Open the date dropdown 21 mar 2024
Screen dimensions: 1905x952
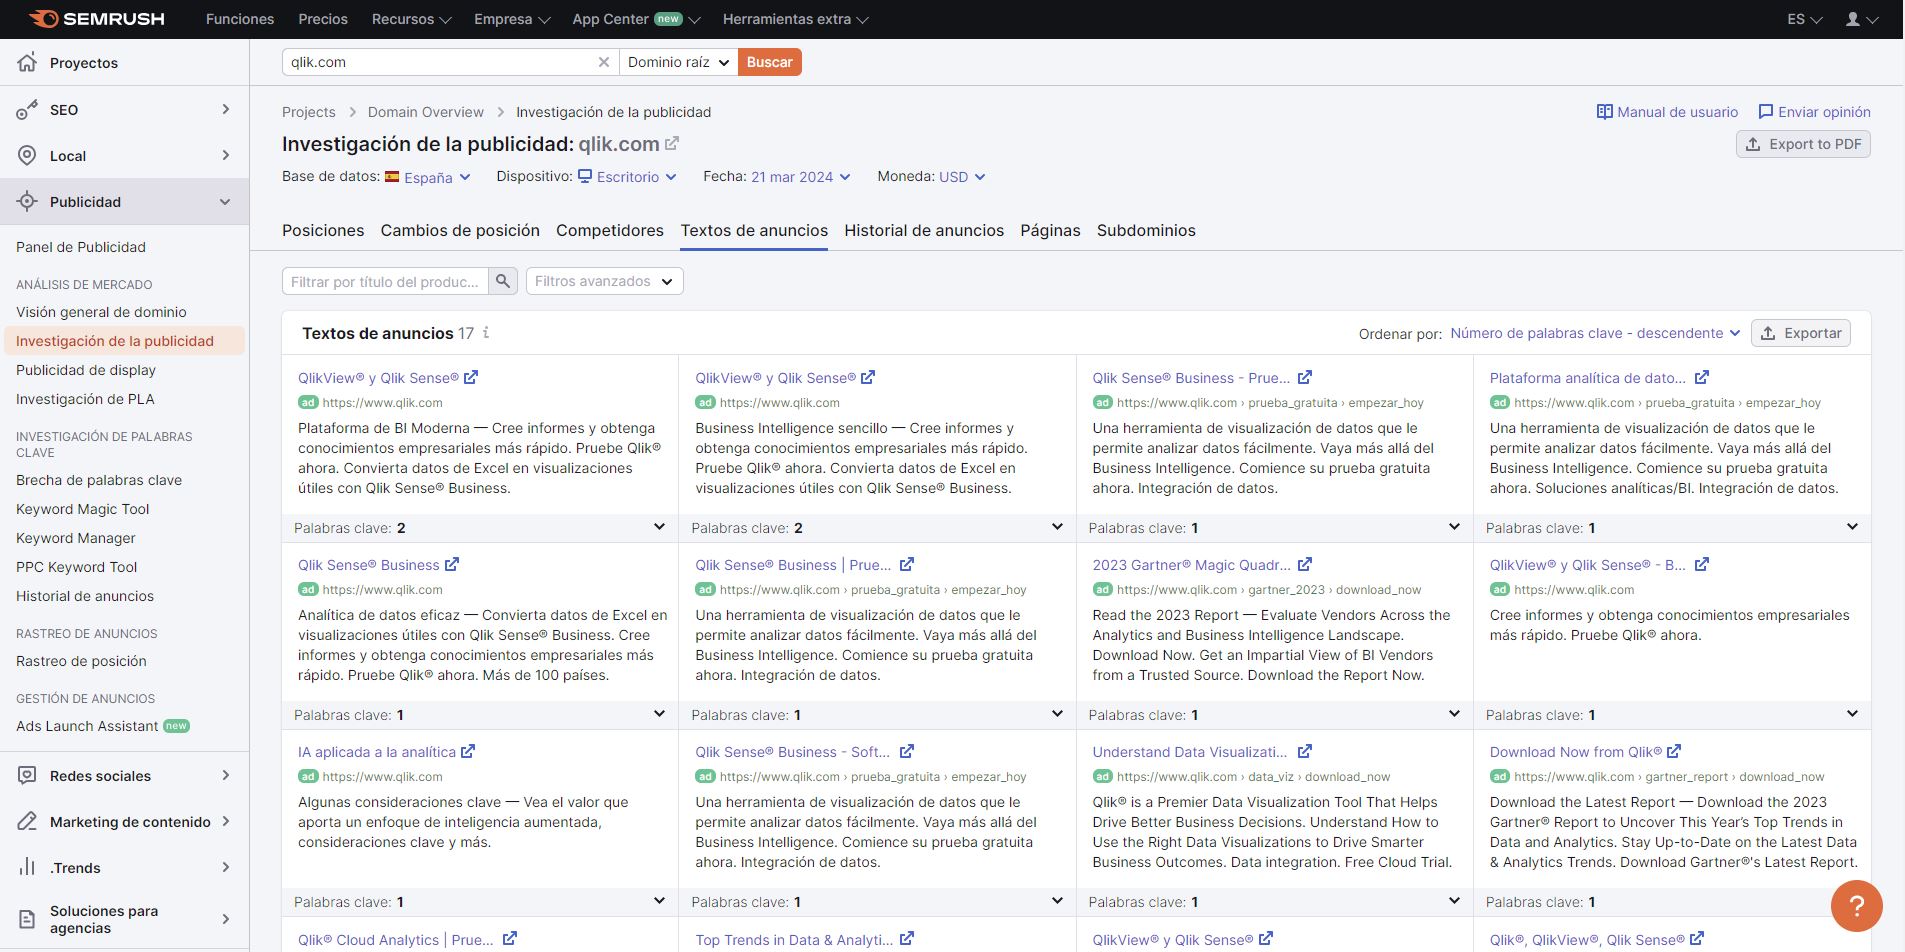pos(801,177)
